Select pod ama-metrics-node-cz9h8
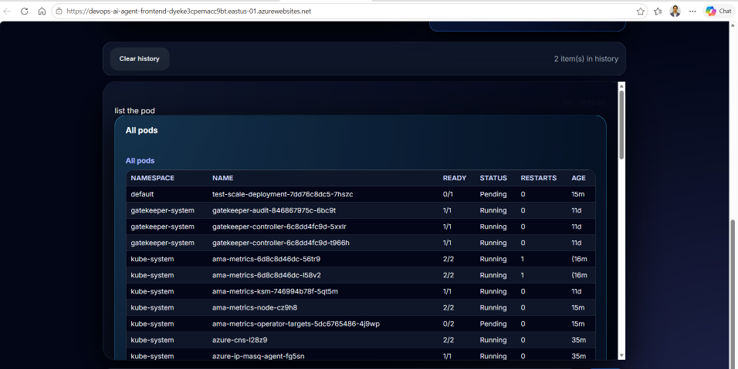This screenshot has height=369, width=738. (x=255, y=307)
